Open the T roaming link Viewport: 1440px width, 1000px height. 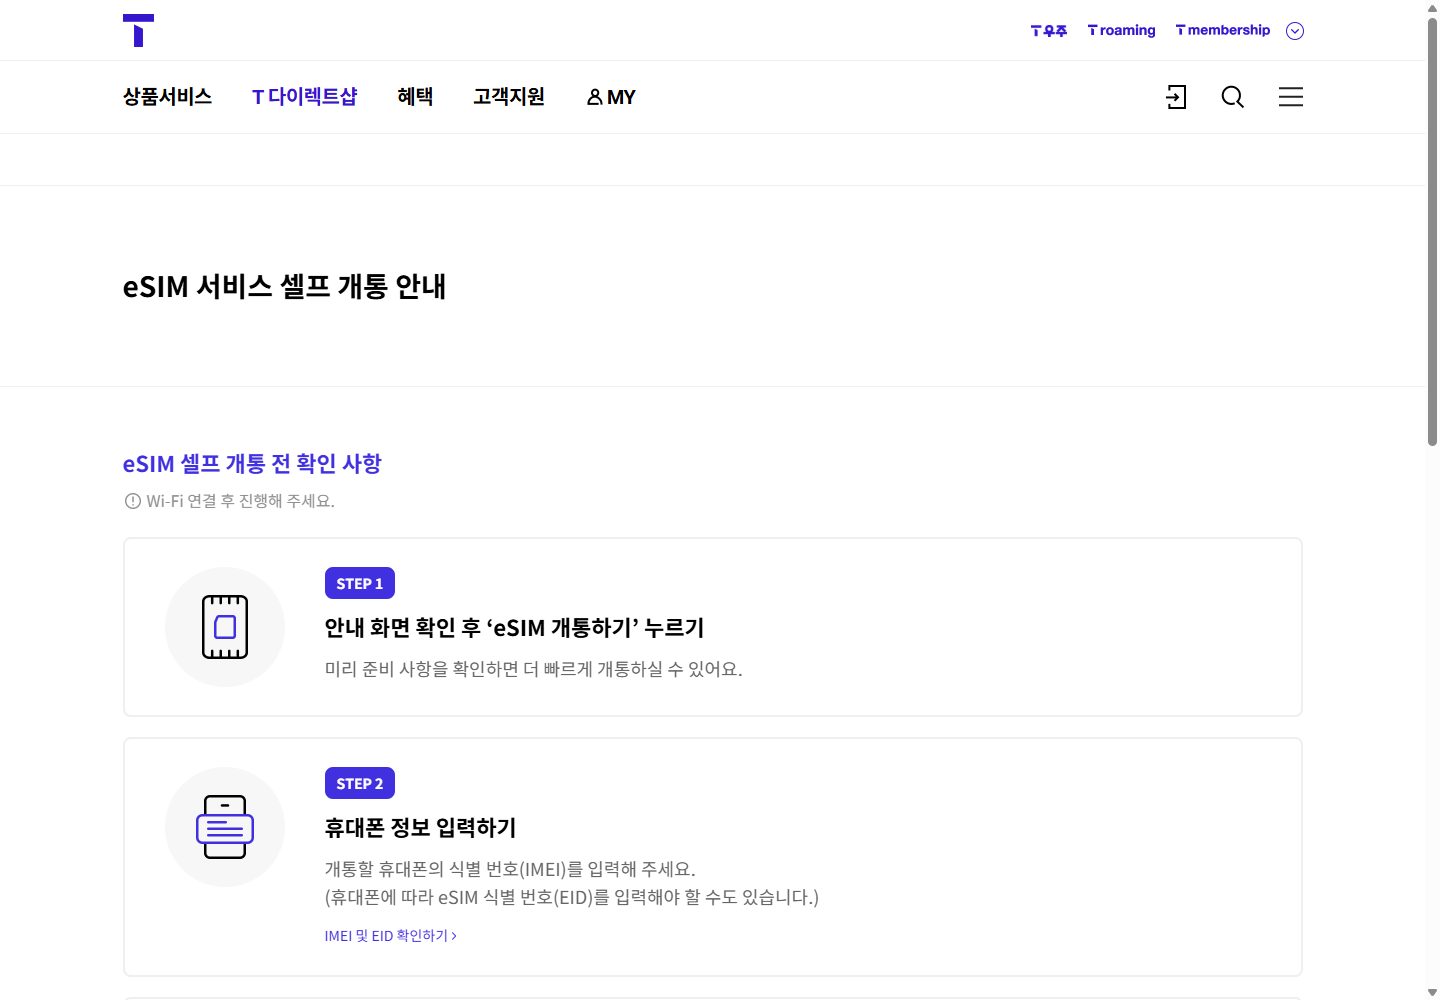pyautogui.click(x=1121, y=30)
